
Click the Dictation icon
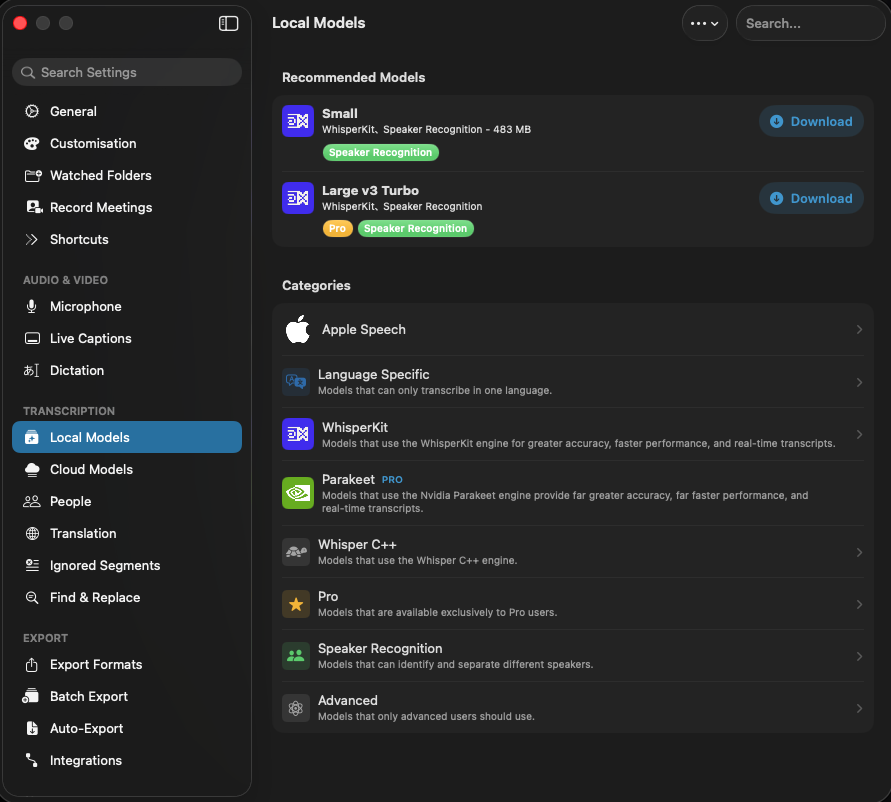31,371
